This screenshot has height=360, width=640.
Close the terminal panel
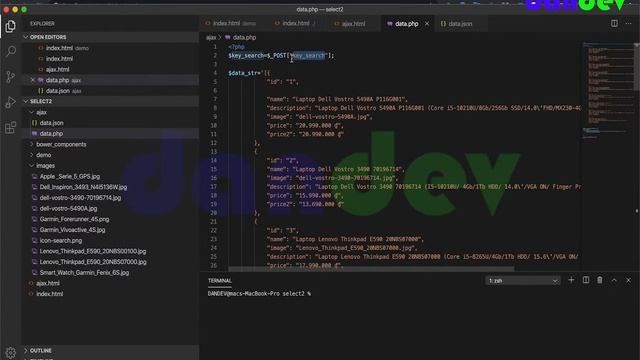[628, 280]
